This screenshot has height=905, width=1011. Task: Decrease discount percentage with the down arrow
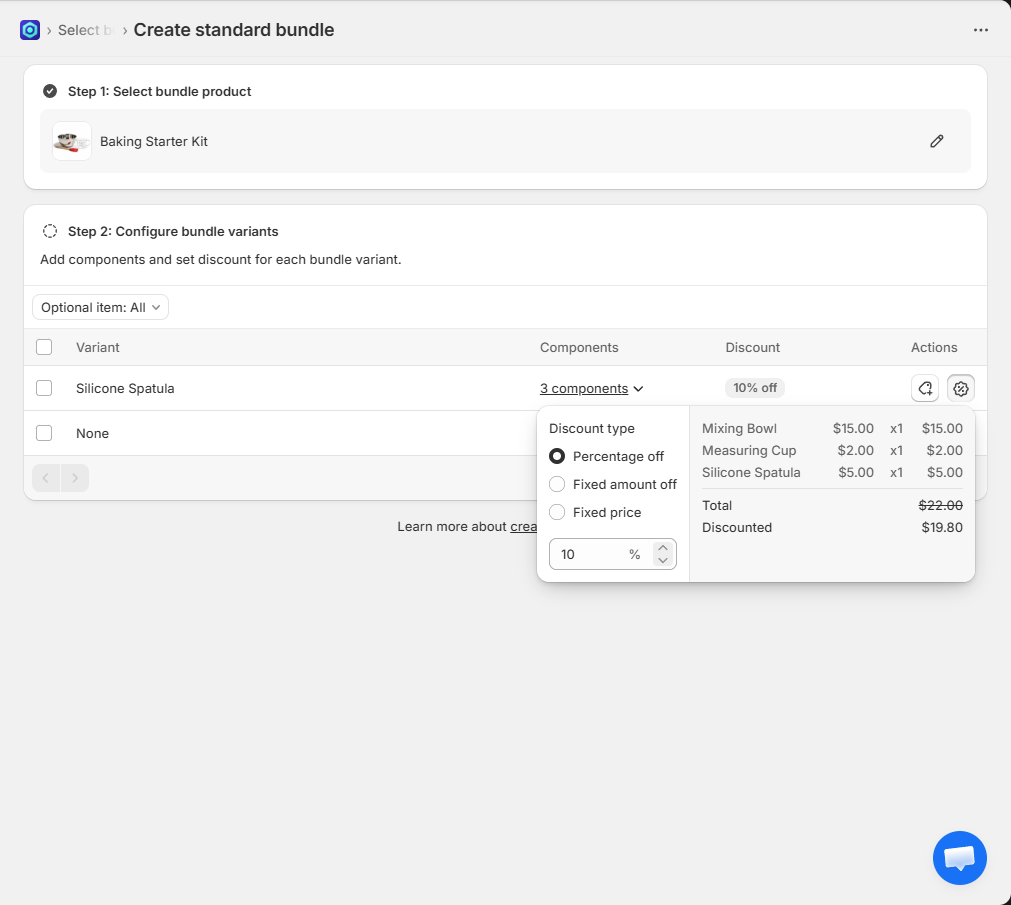pos(662,560)
